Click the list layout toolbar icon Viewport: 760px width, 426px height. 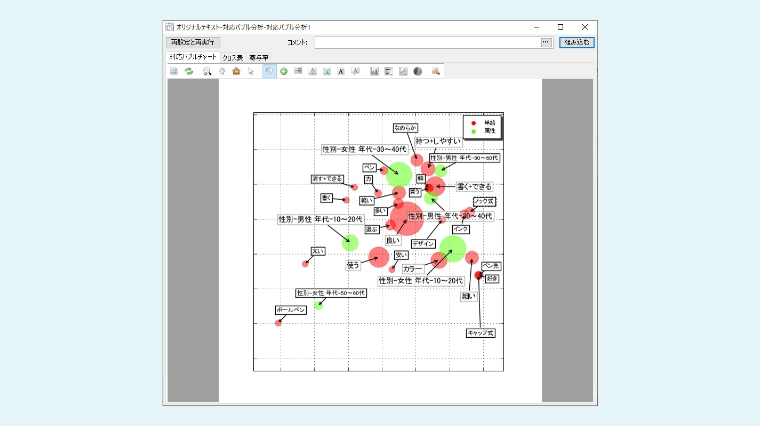pyautogui.click(x=298, y=71)
